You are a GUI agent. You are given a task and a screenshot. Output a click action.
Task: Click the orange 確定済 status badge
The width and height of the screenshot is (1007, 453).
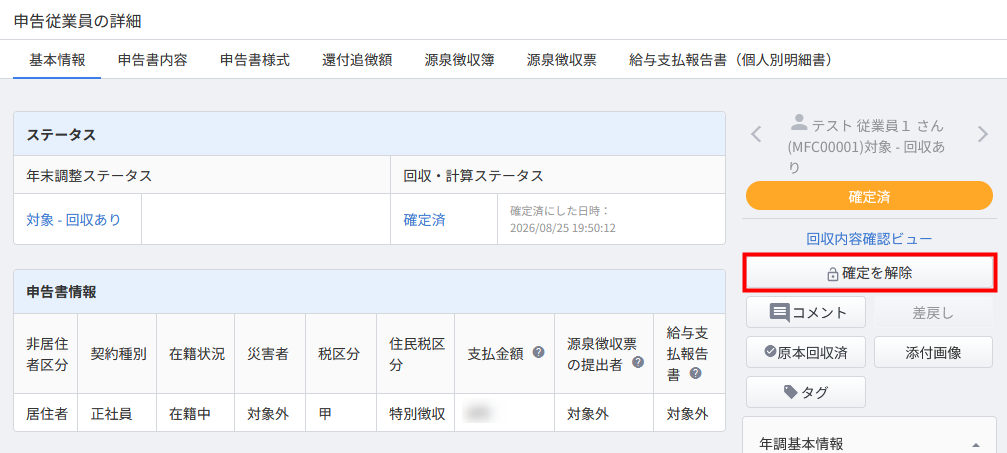point(870,196)
